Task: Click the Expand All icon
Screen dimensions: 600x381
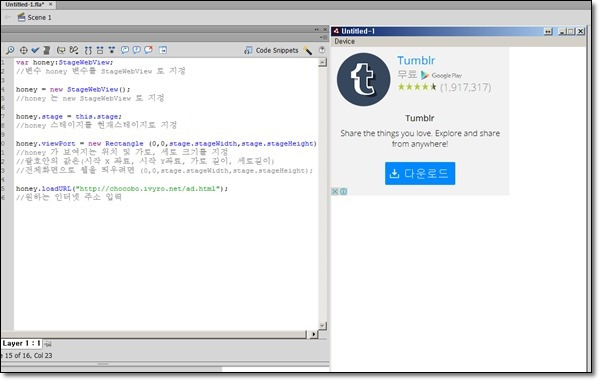Action: pyautogui.click(x=112, y=50)
